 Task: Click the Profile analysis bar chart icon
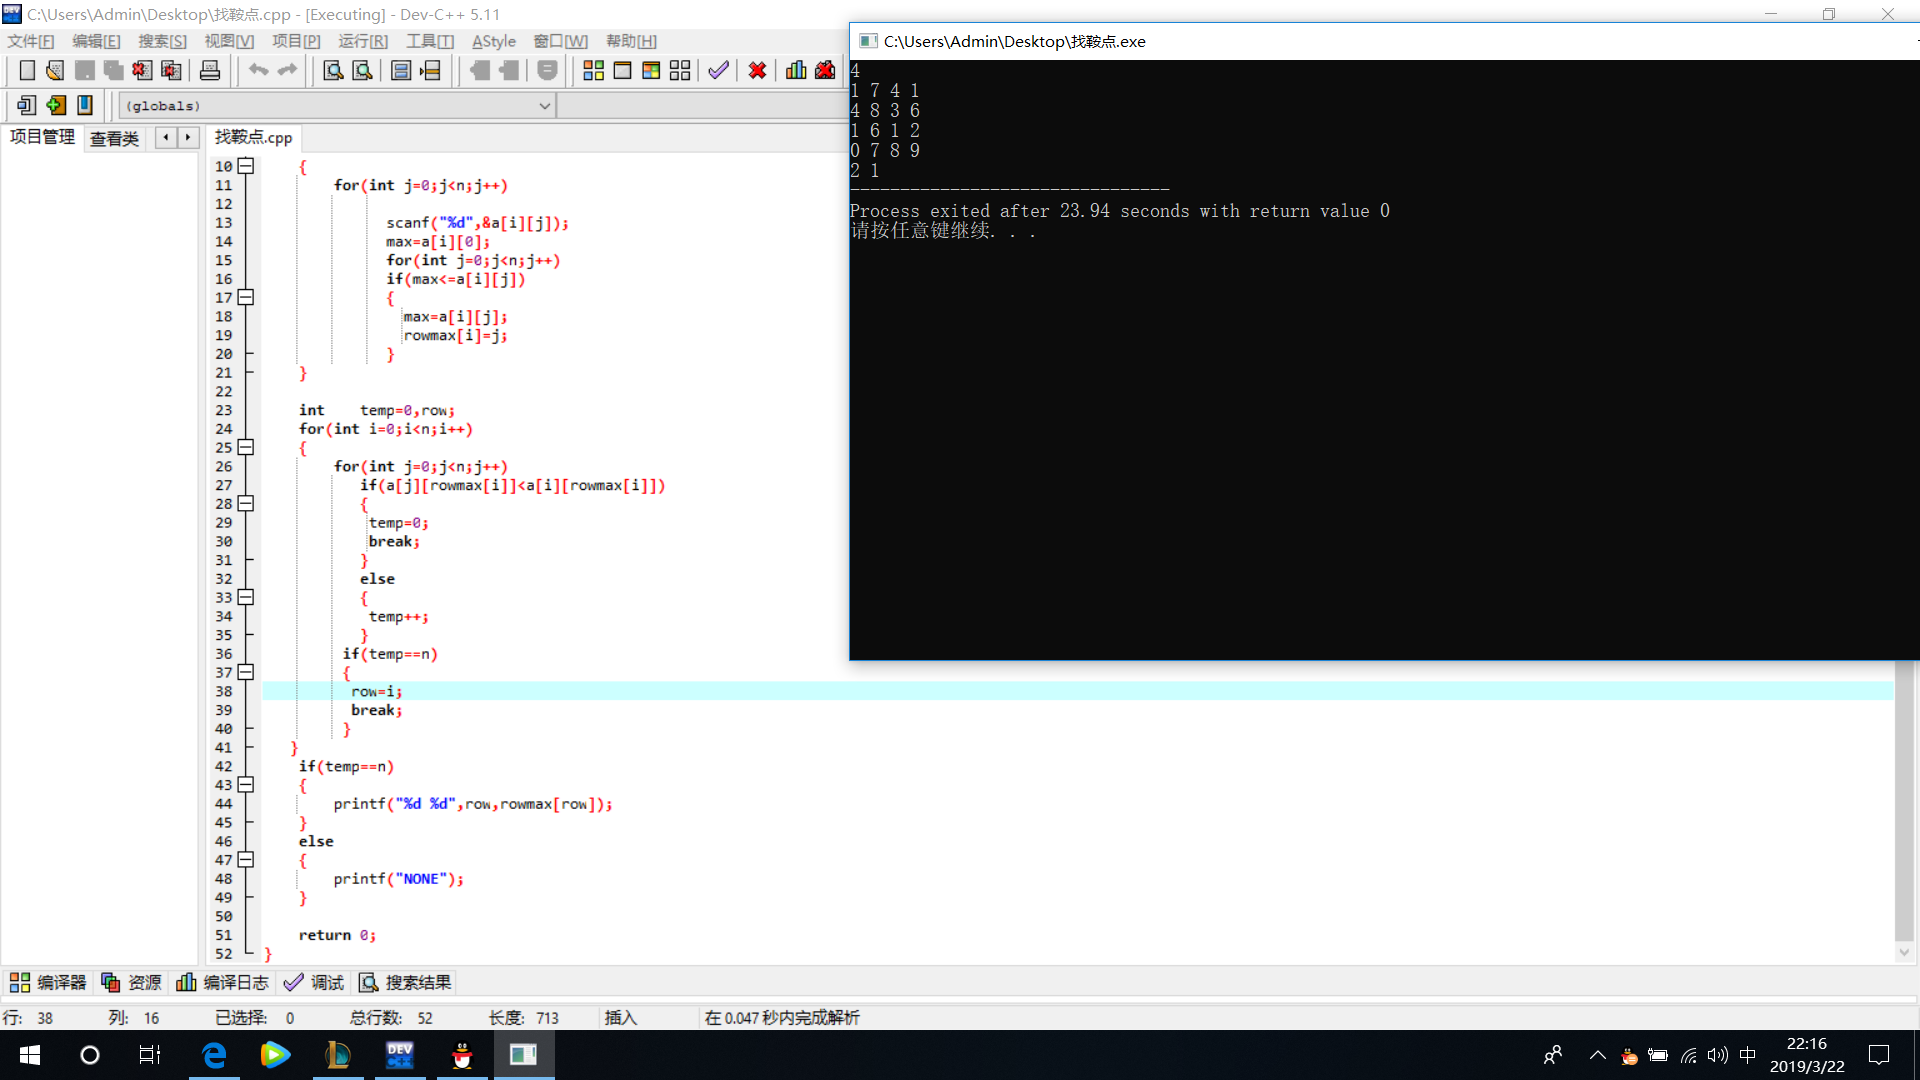tap(796, 70)
